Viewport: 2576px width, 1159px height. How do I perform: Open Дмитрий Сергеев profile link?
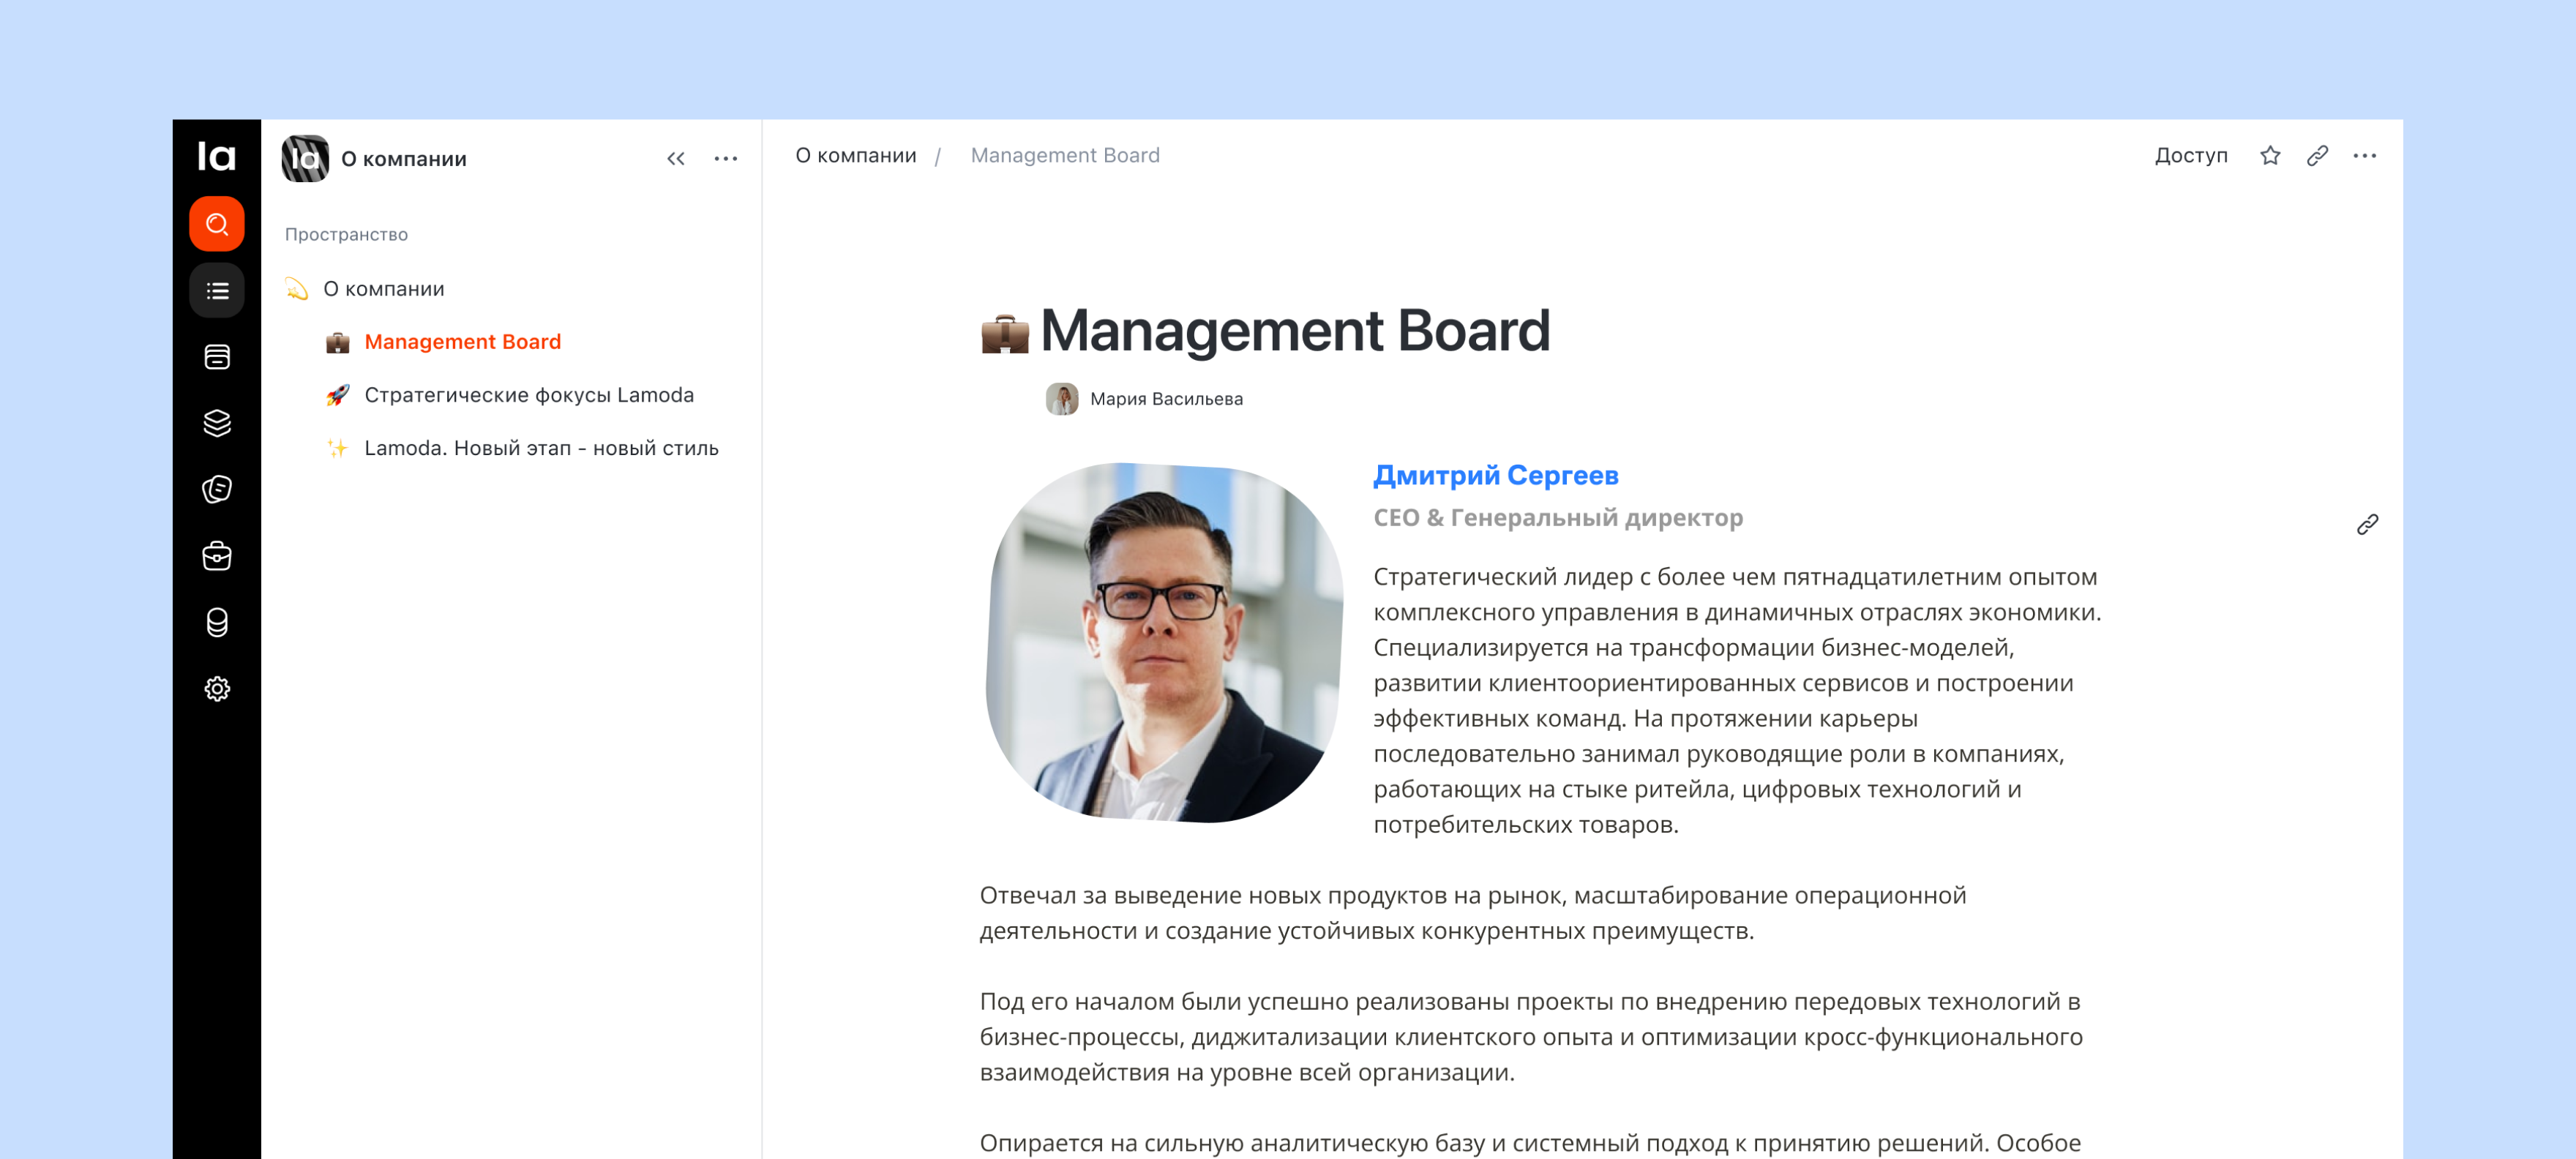click(1494, 475)
